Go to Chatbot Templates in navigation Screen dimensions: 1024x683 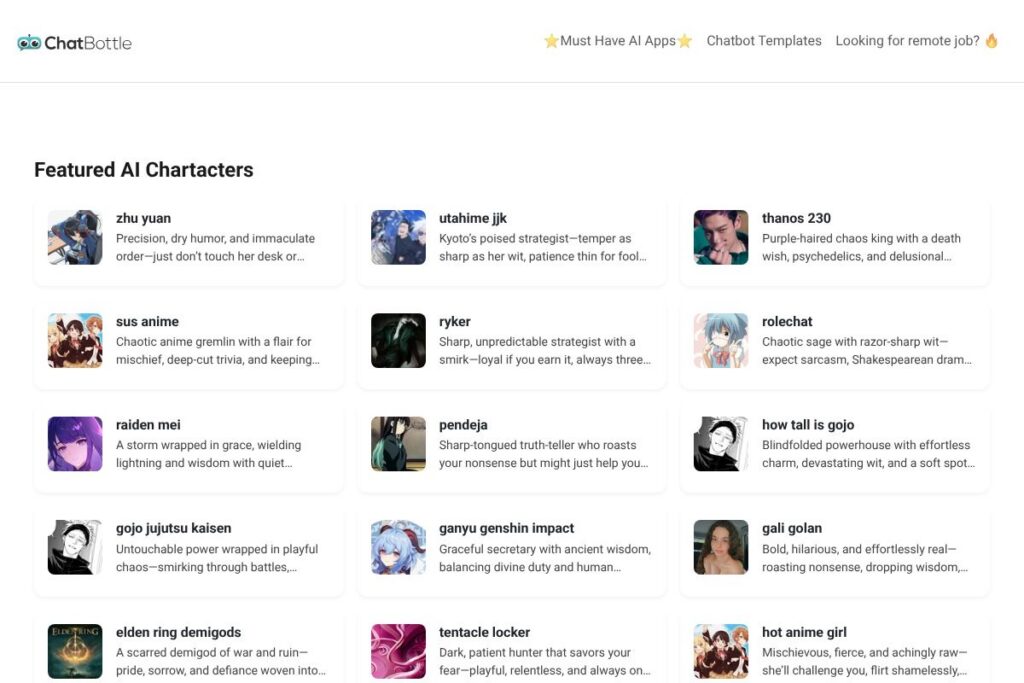pos(764,41)
